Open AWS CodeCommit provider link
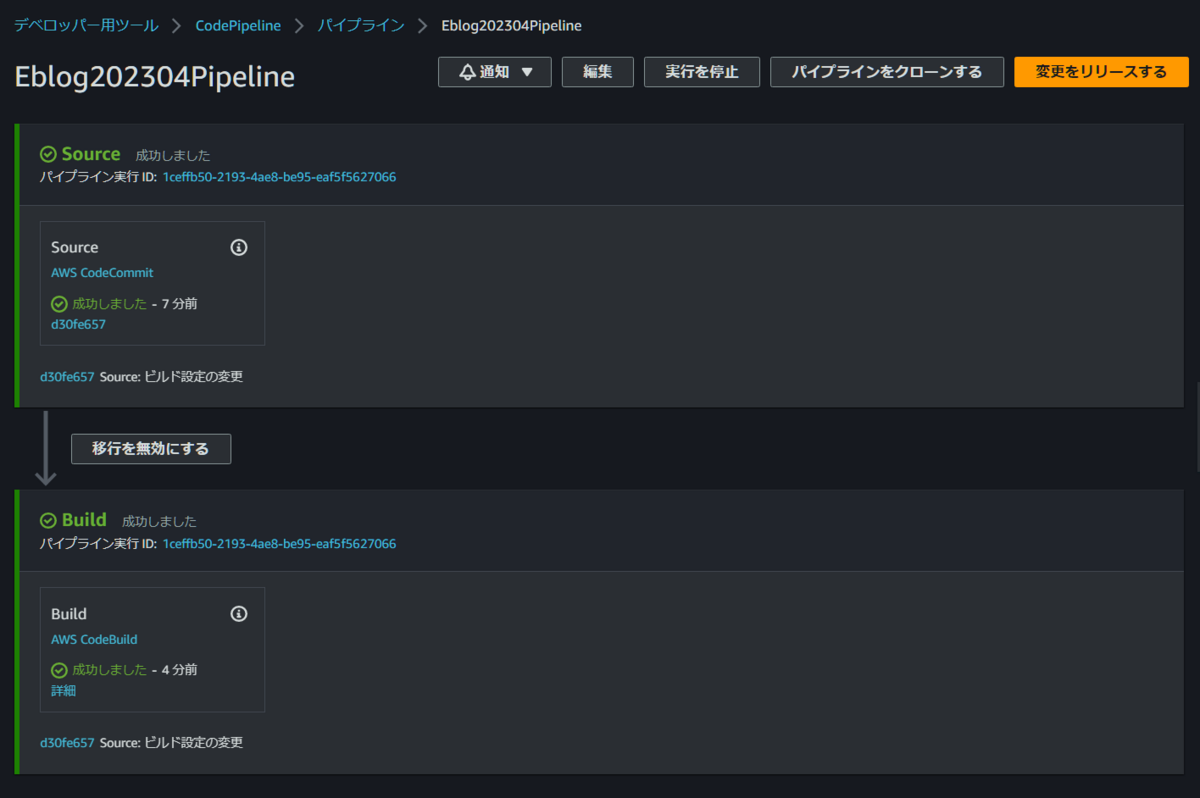Screen dimensions: 1200x798 click(102, 272)
